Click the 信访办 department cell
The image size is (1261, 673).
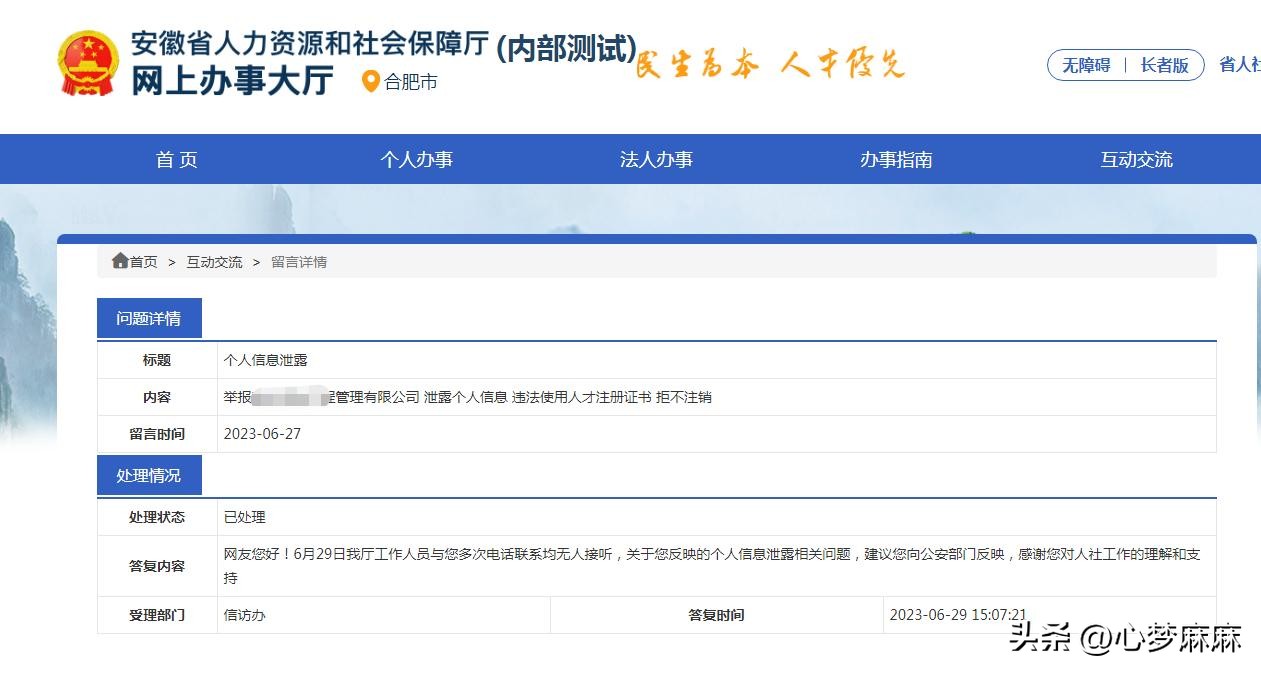[x=244, y=615]
